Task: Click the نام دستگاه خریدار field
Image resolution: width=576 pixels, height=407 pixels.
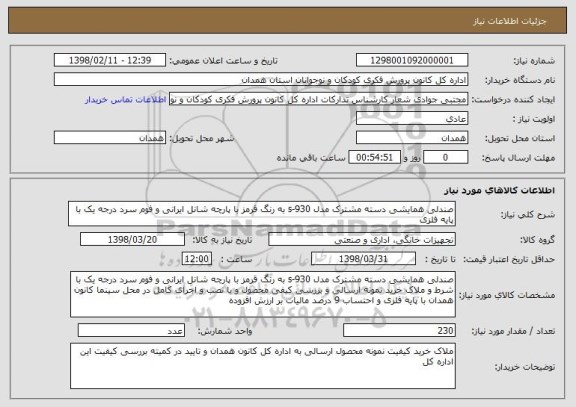Action: tap(261, 79)
